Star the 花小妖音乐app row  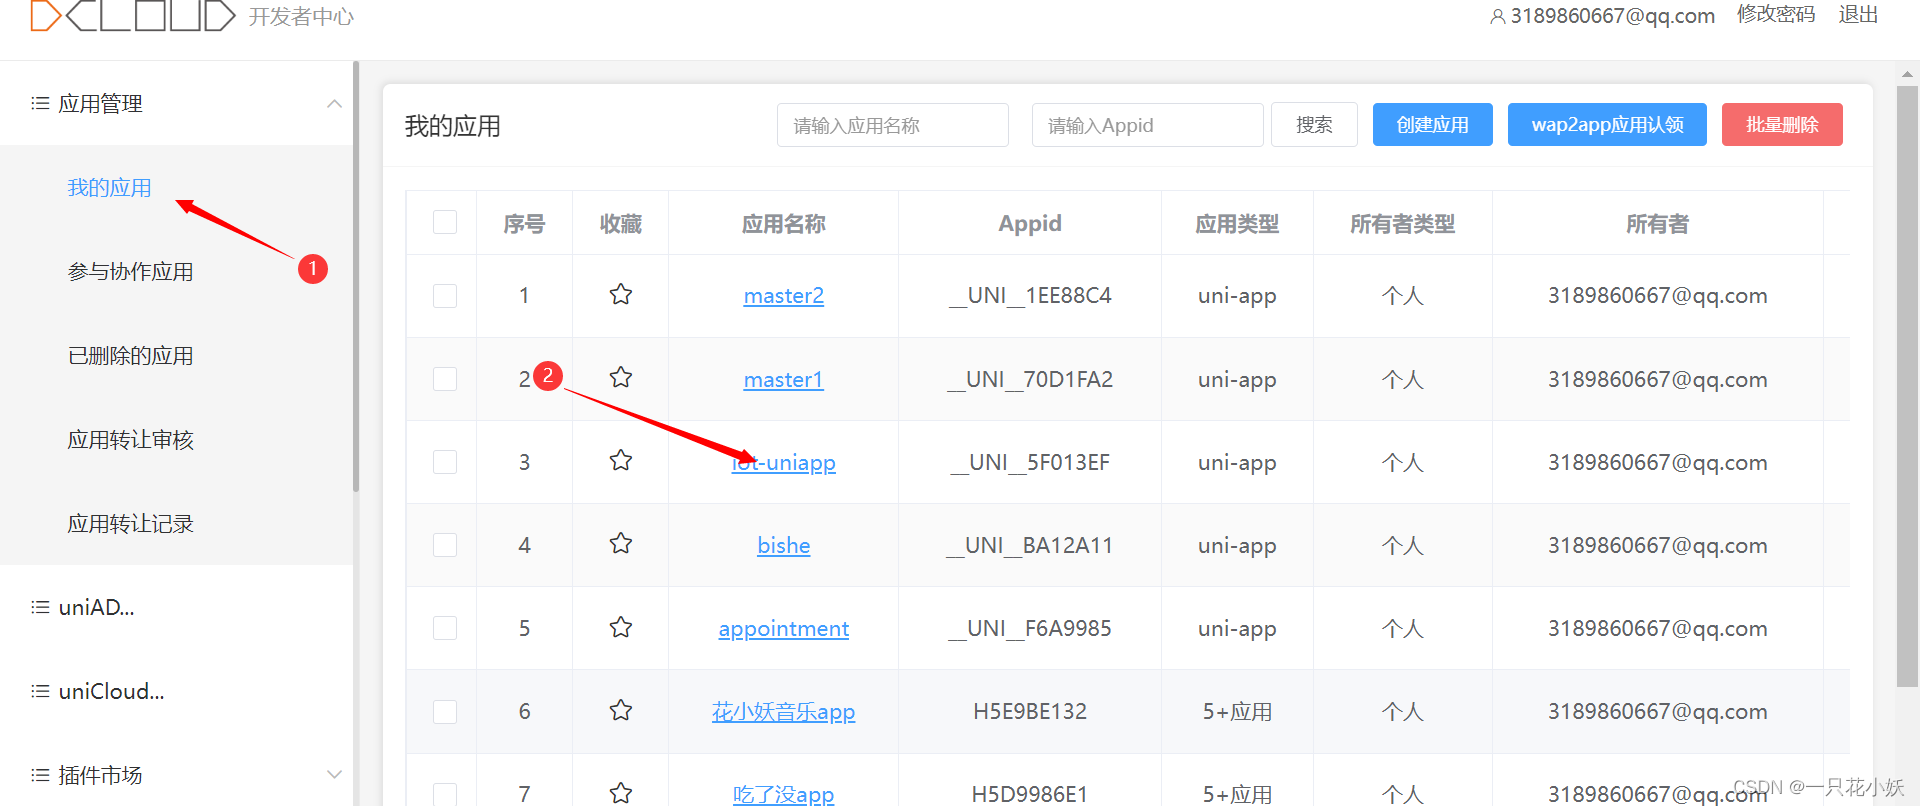[x=621, y=710]
